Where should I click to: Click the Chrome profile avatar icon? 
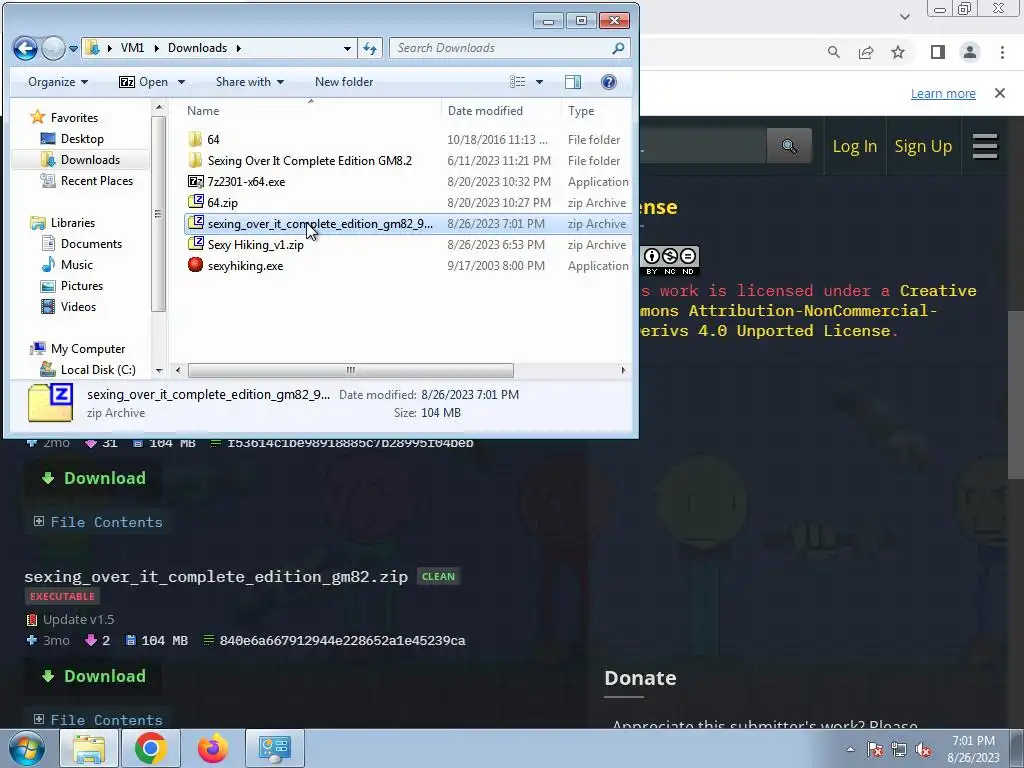970,52
